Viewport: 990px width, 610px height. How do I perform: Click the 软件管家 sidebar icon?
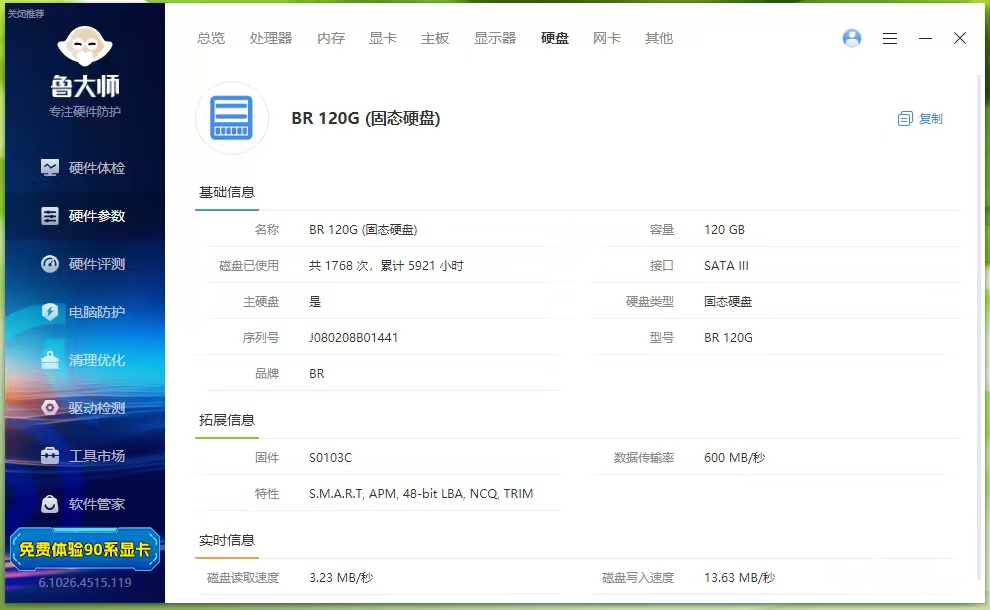(50, 504)
